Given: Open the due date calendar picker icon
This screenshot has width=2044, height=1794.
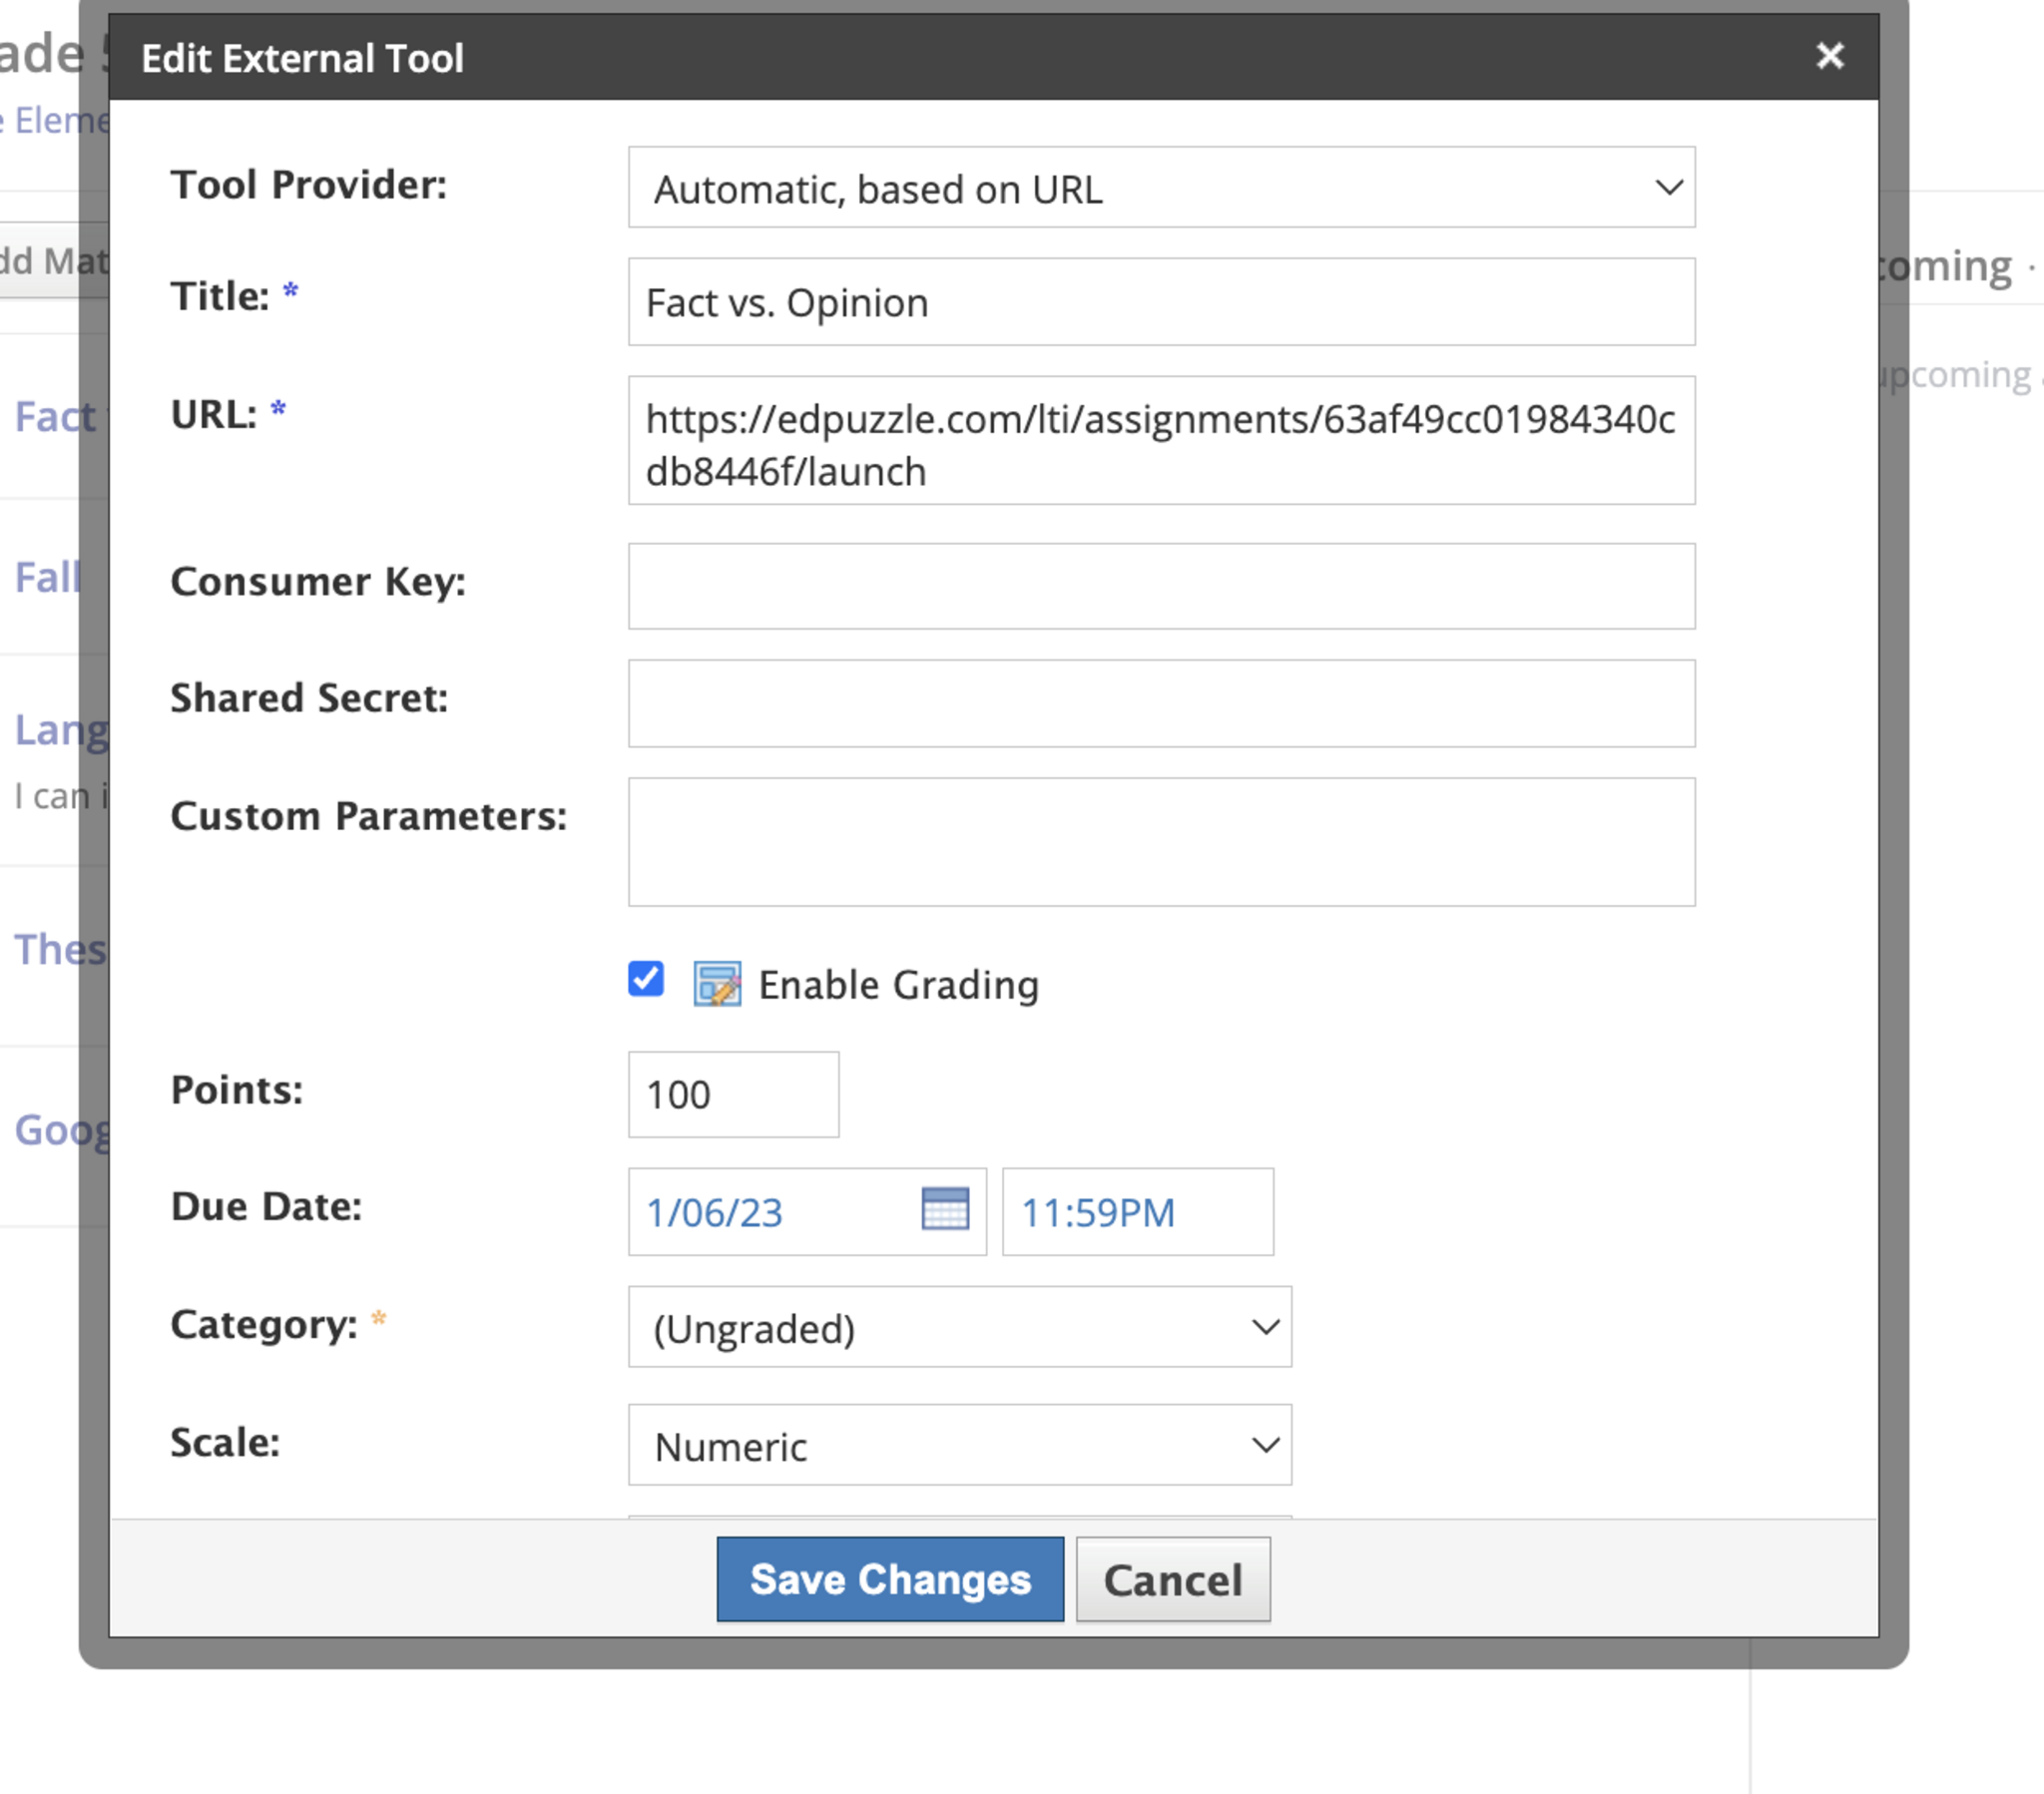Looking at the screenshot, I should 944,1209.
